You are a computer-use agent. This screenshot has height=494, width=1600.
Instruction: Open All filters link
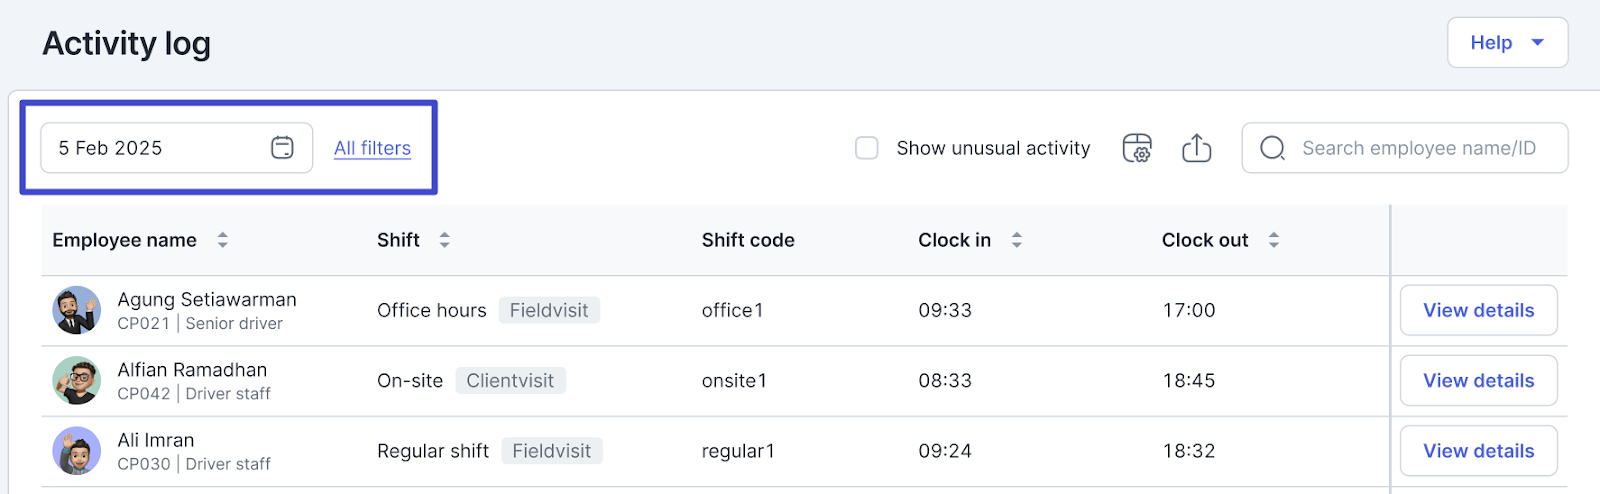[x=372, y=148]
